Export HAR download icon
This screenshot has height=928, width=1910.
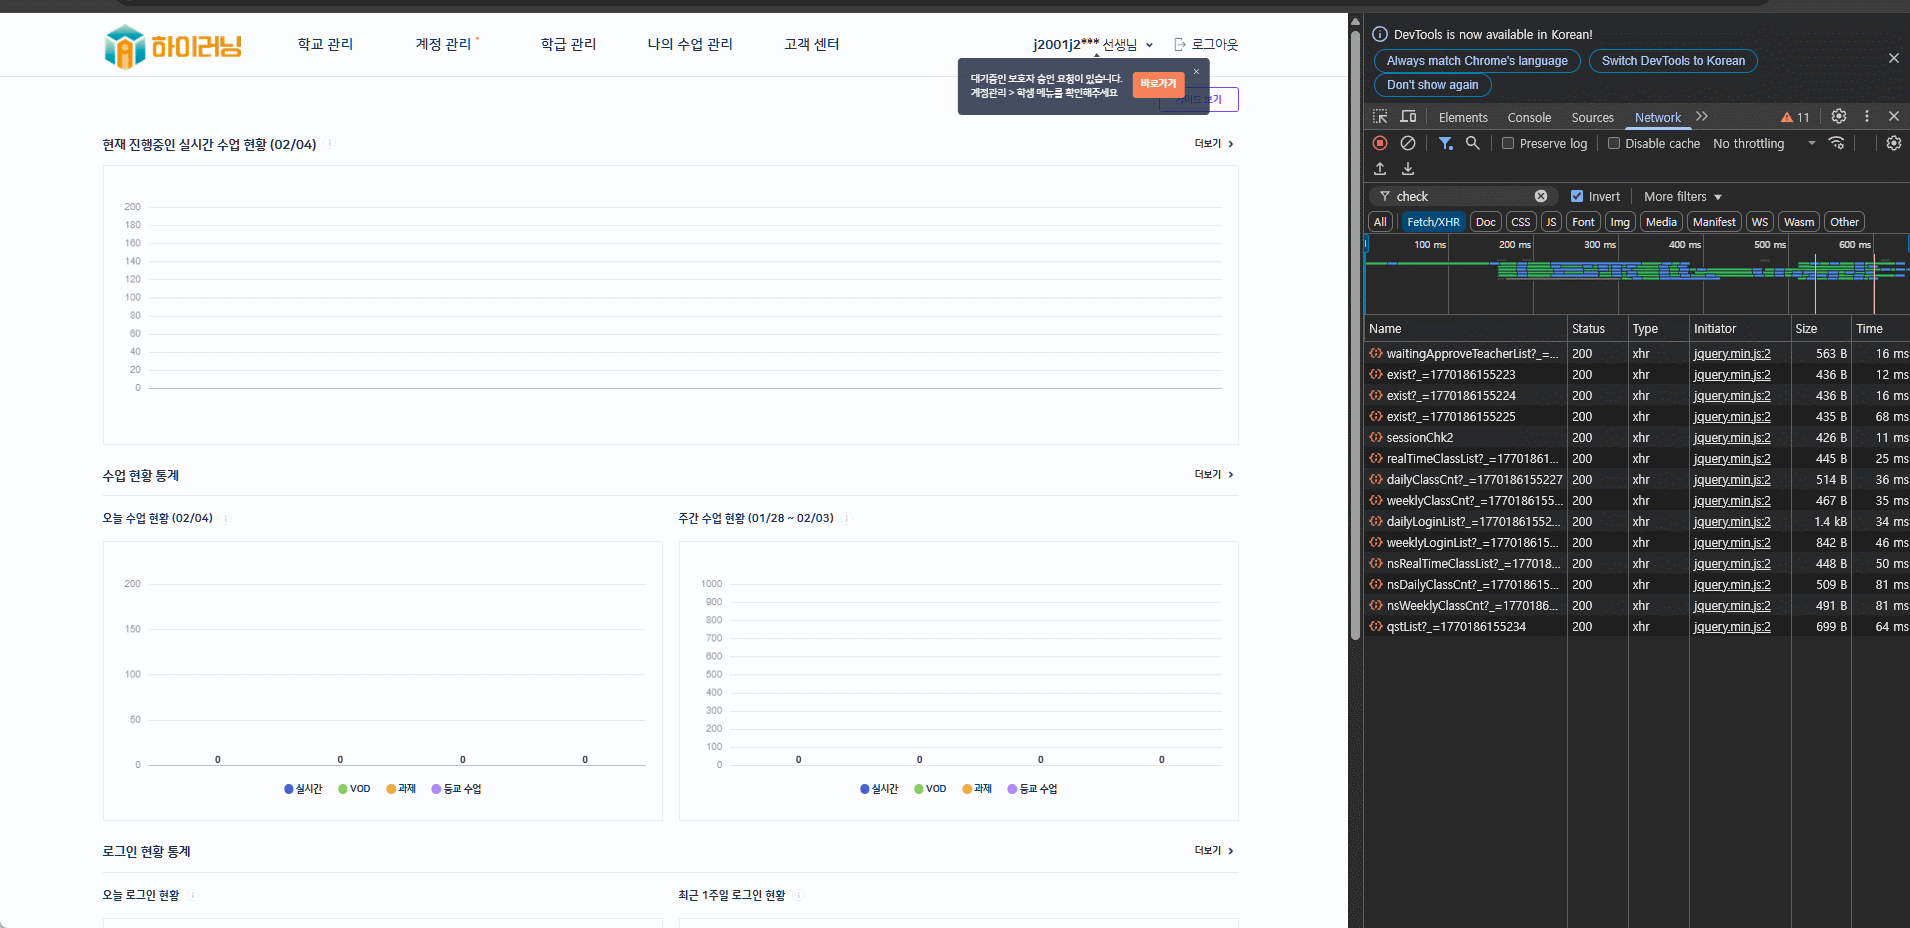pos(1408,169)
